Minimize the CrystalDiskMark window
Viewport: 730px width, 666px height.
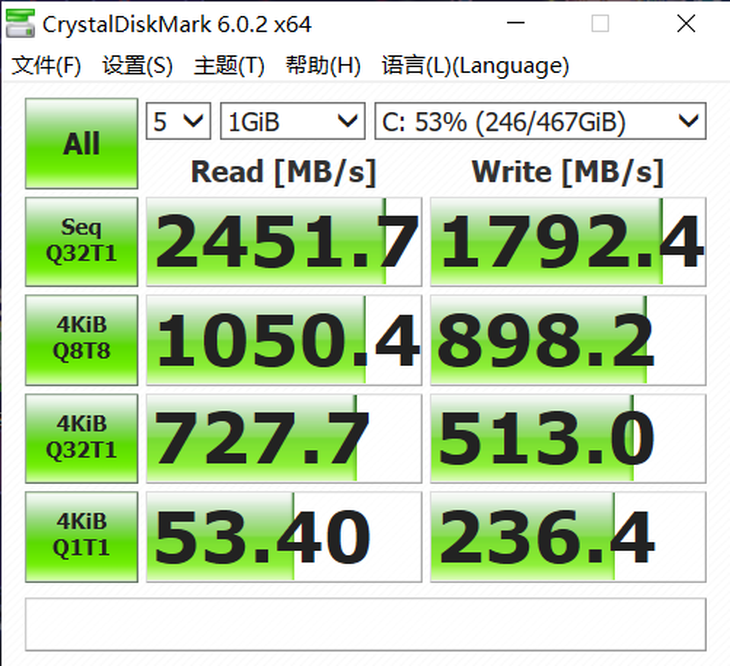tap(515, 23)
